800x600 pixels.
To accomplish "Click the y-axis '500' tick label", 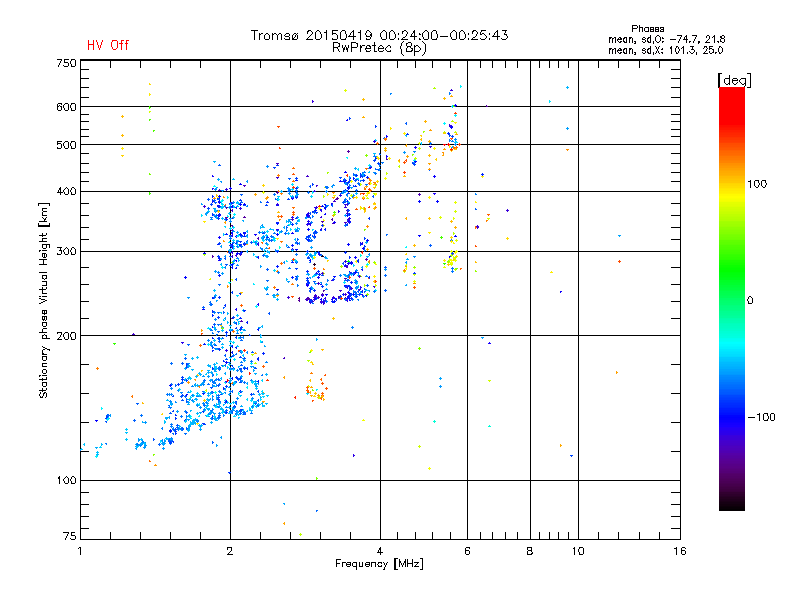I will [66, 145].
